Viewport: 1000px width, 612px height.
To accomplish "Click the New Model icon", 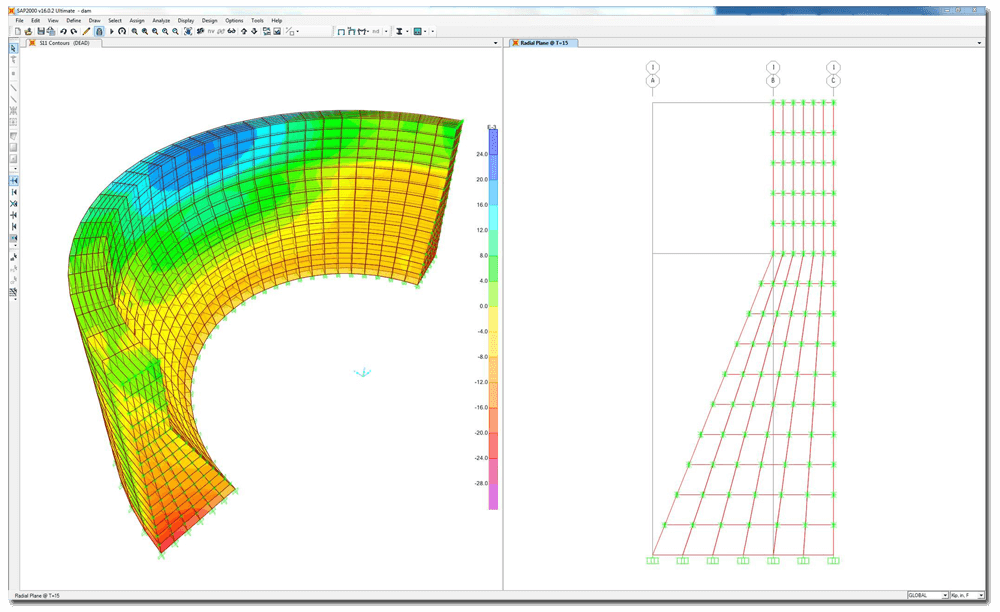I will point(17,31).
